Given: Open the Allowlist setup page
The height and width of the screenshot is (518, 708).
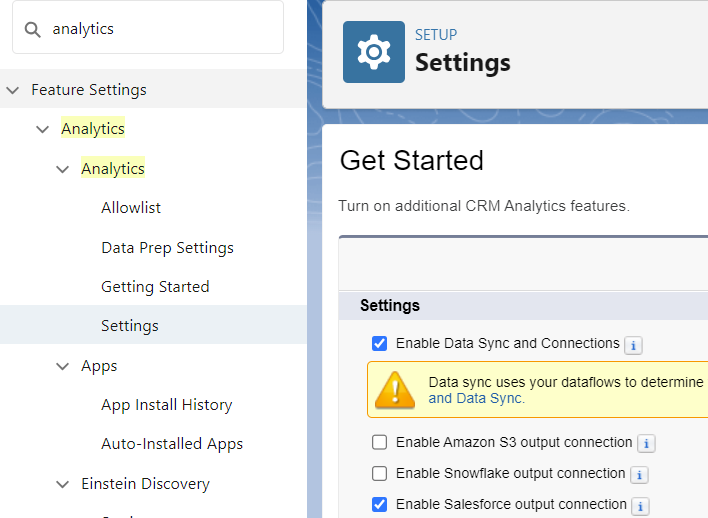Looking at the screenshot, I should (131, 208).
